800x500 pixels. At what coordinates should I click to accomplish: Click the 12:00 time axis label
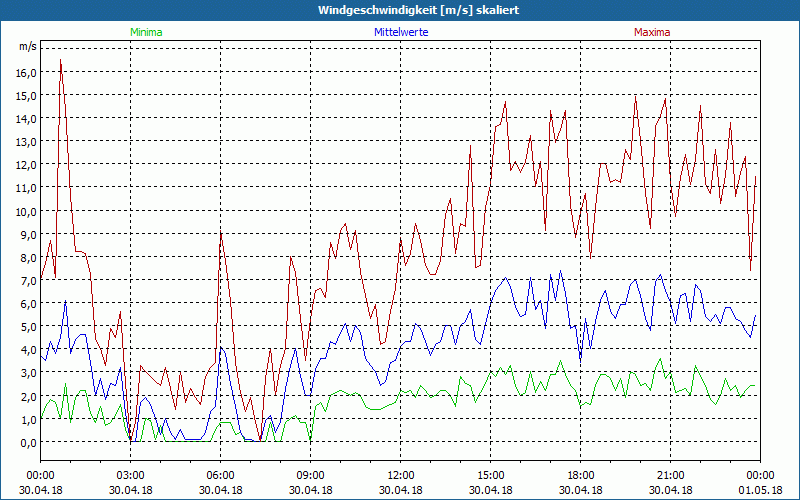(401, 476)
